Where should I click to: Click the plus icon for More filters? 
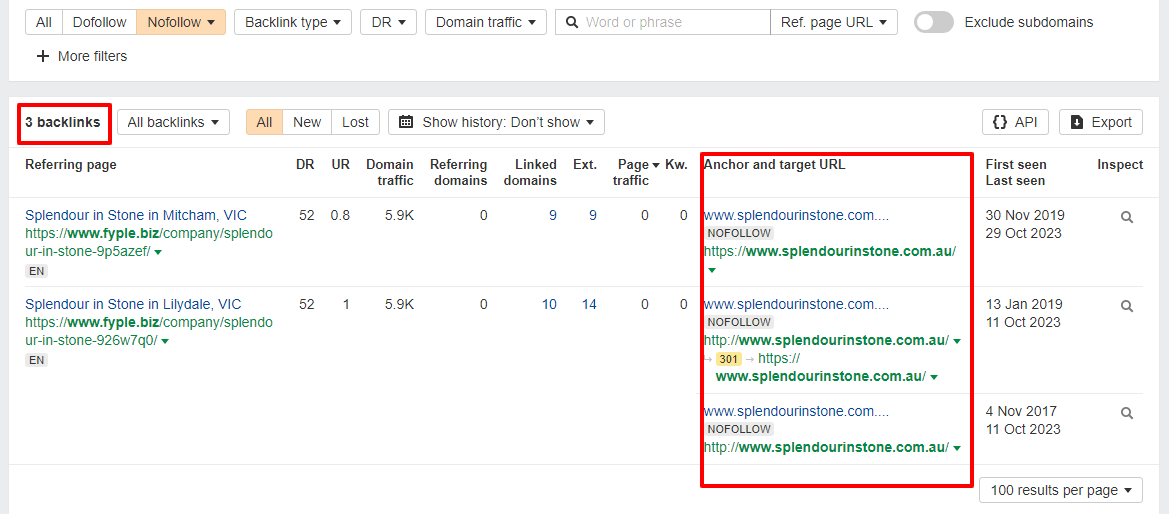(x=42, y=56)
